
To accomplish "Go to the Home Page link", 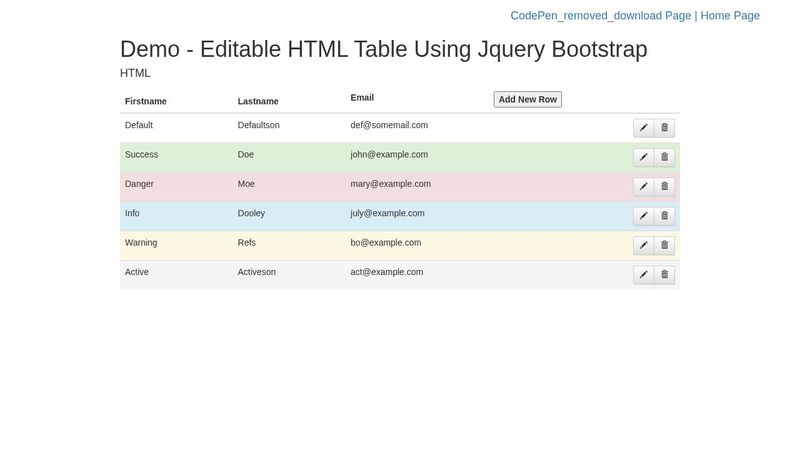I will 729,16.
